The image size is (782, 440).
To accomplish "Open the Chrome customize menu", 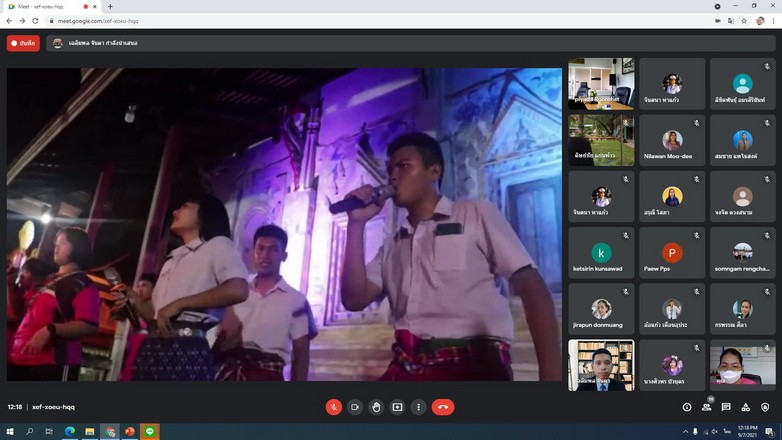I will [772, 20].
